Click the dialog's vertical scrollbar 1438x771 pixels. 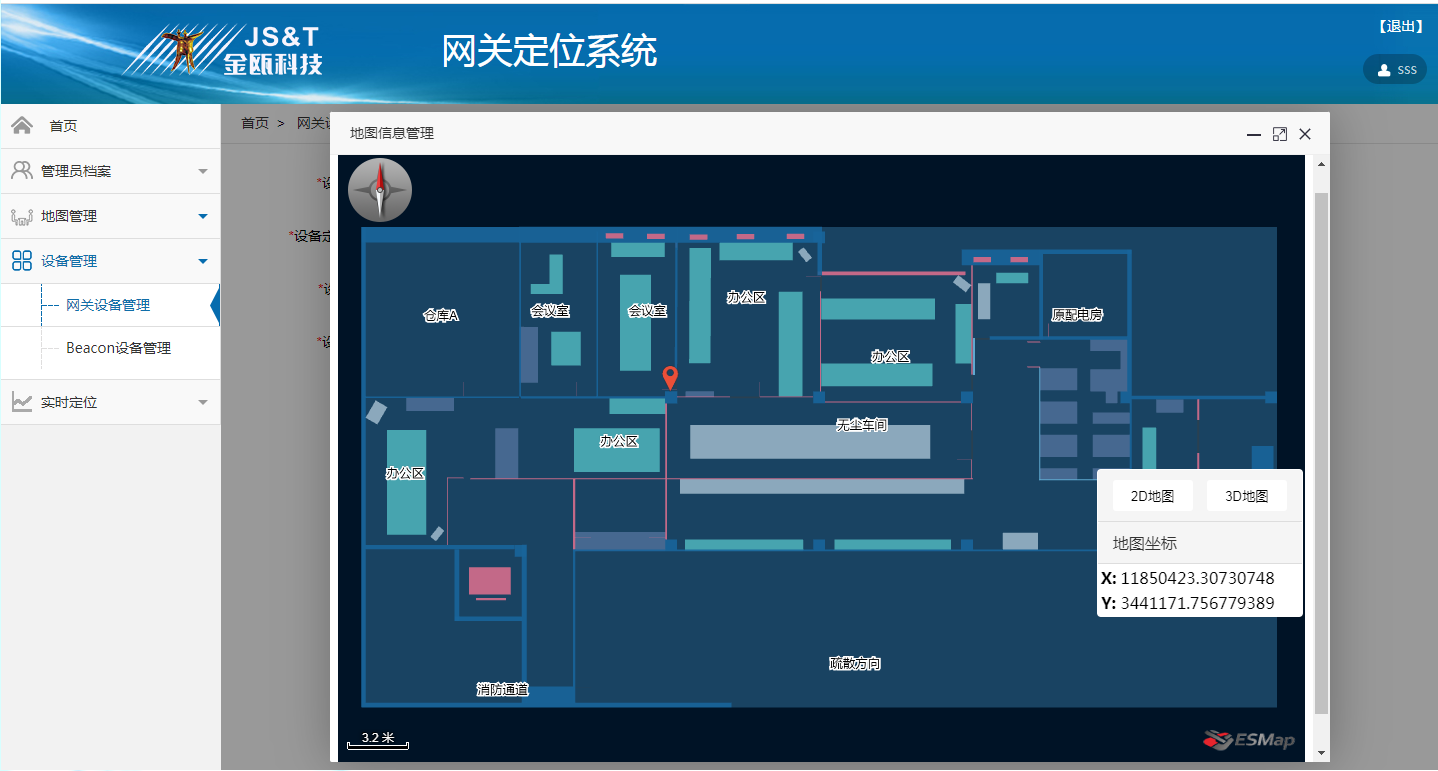point(1321,450)
